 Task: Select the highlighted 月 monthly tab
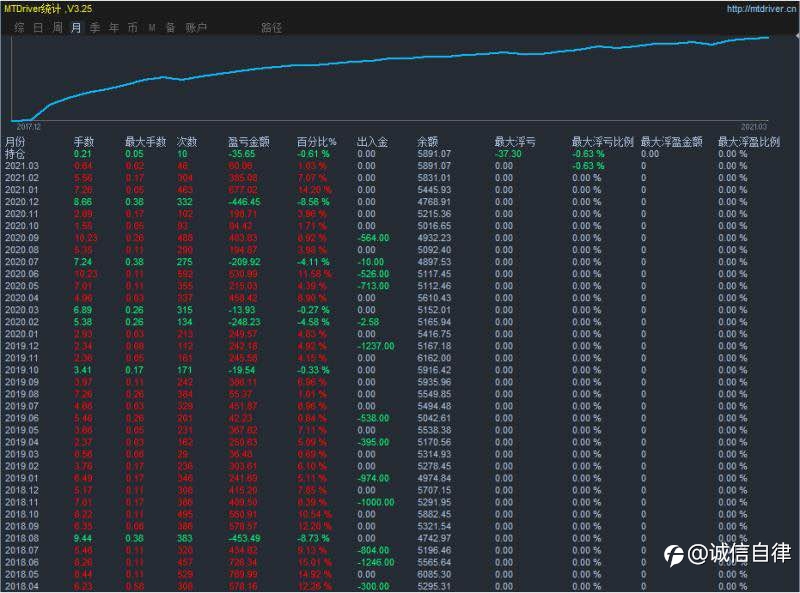pyautogui.click(x=76, y=28)
